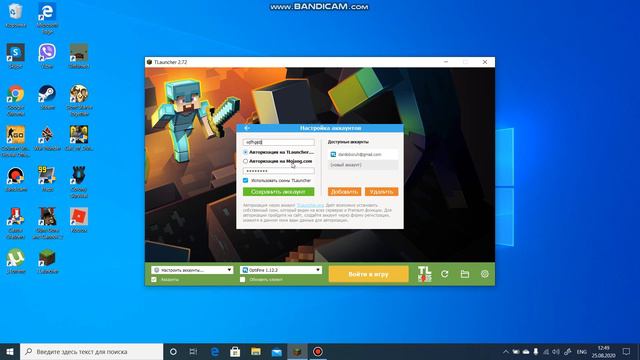Click the orange Delete account button

click(x=381, y=191)
